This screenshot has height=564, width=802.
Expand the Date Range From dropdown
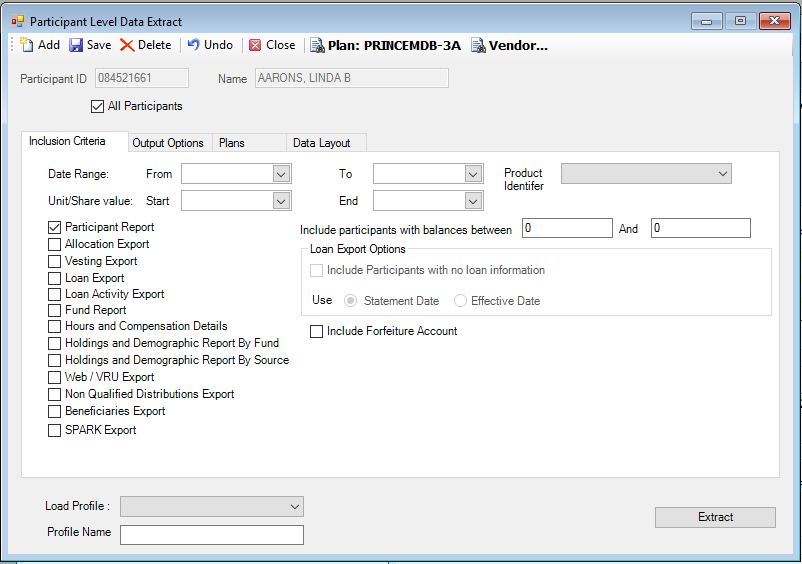tap(280, 174)
